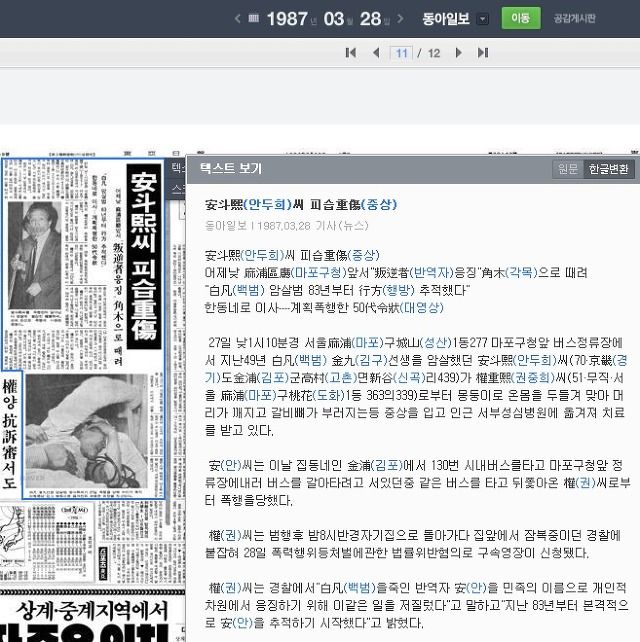Click the 고촌 hangul link
Screen dimensions: 640x642
click(x=341, y=378)
